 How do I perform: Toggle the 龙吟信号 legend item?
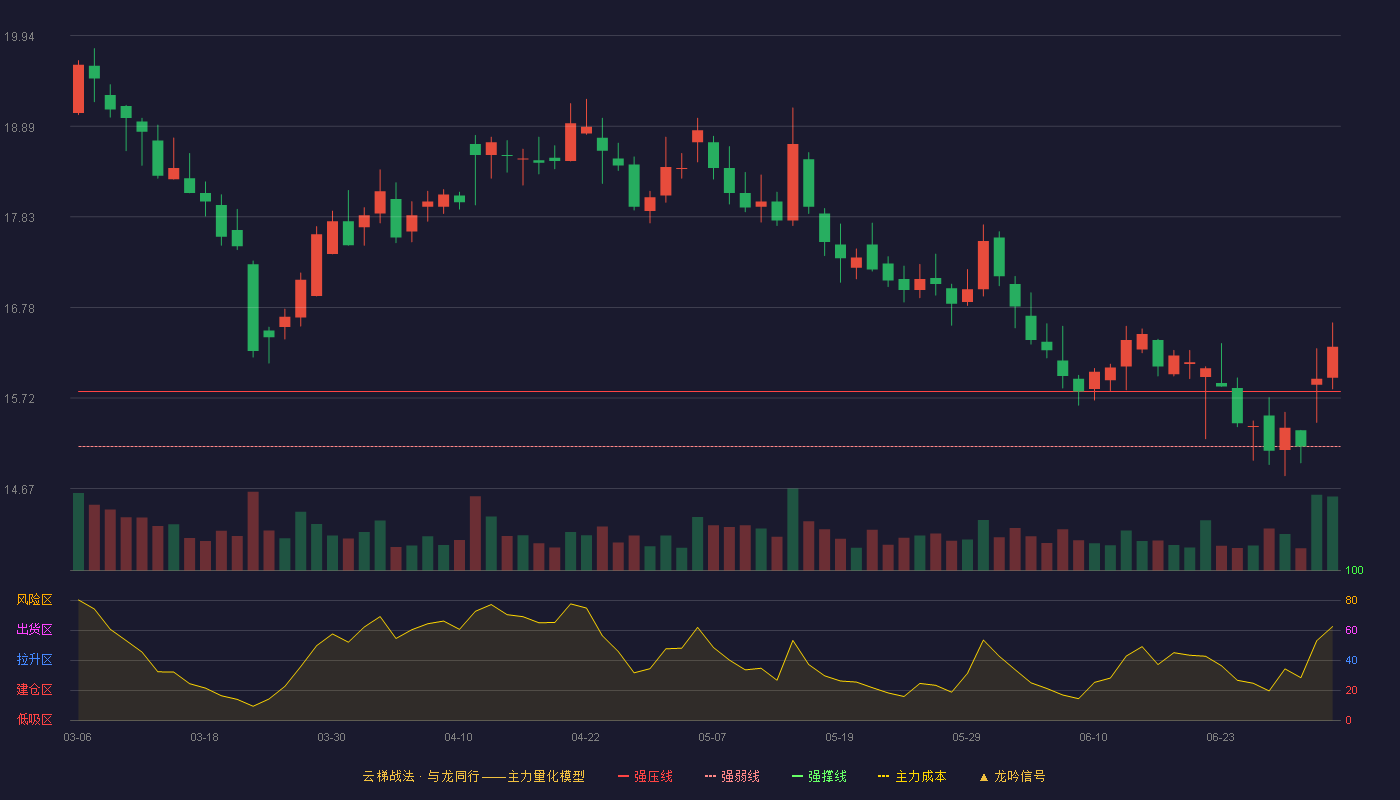(x=1012, y=776)
